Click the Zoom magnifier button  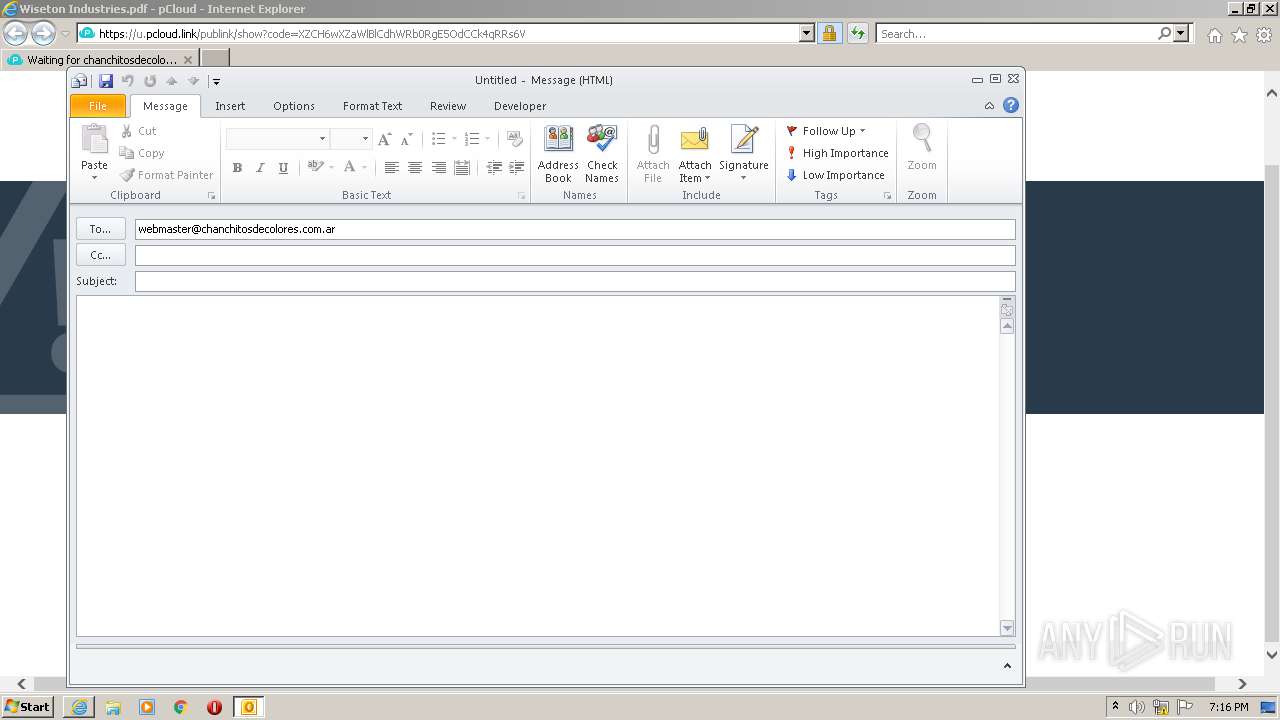[x=922, y=148]
